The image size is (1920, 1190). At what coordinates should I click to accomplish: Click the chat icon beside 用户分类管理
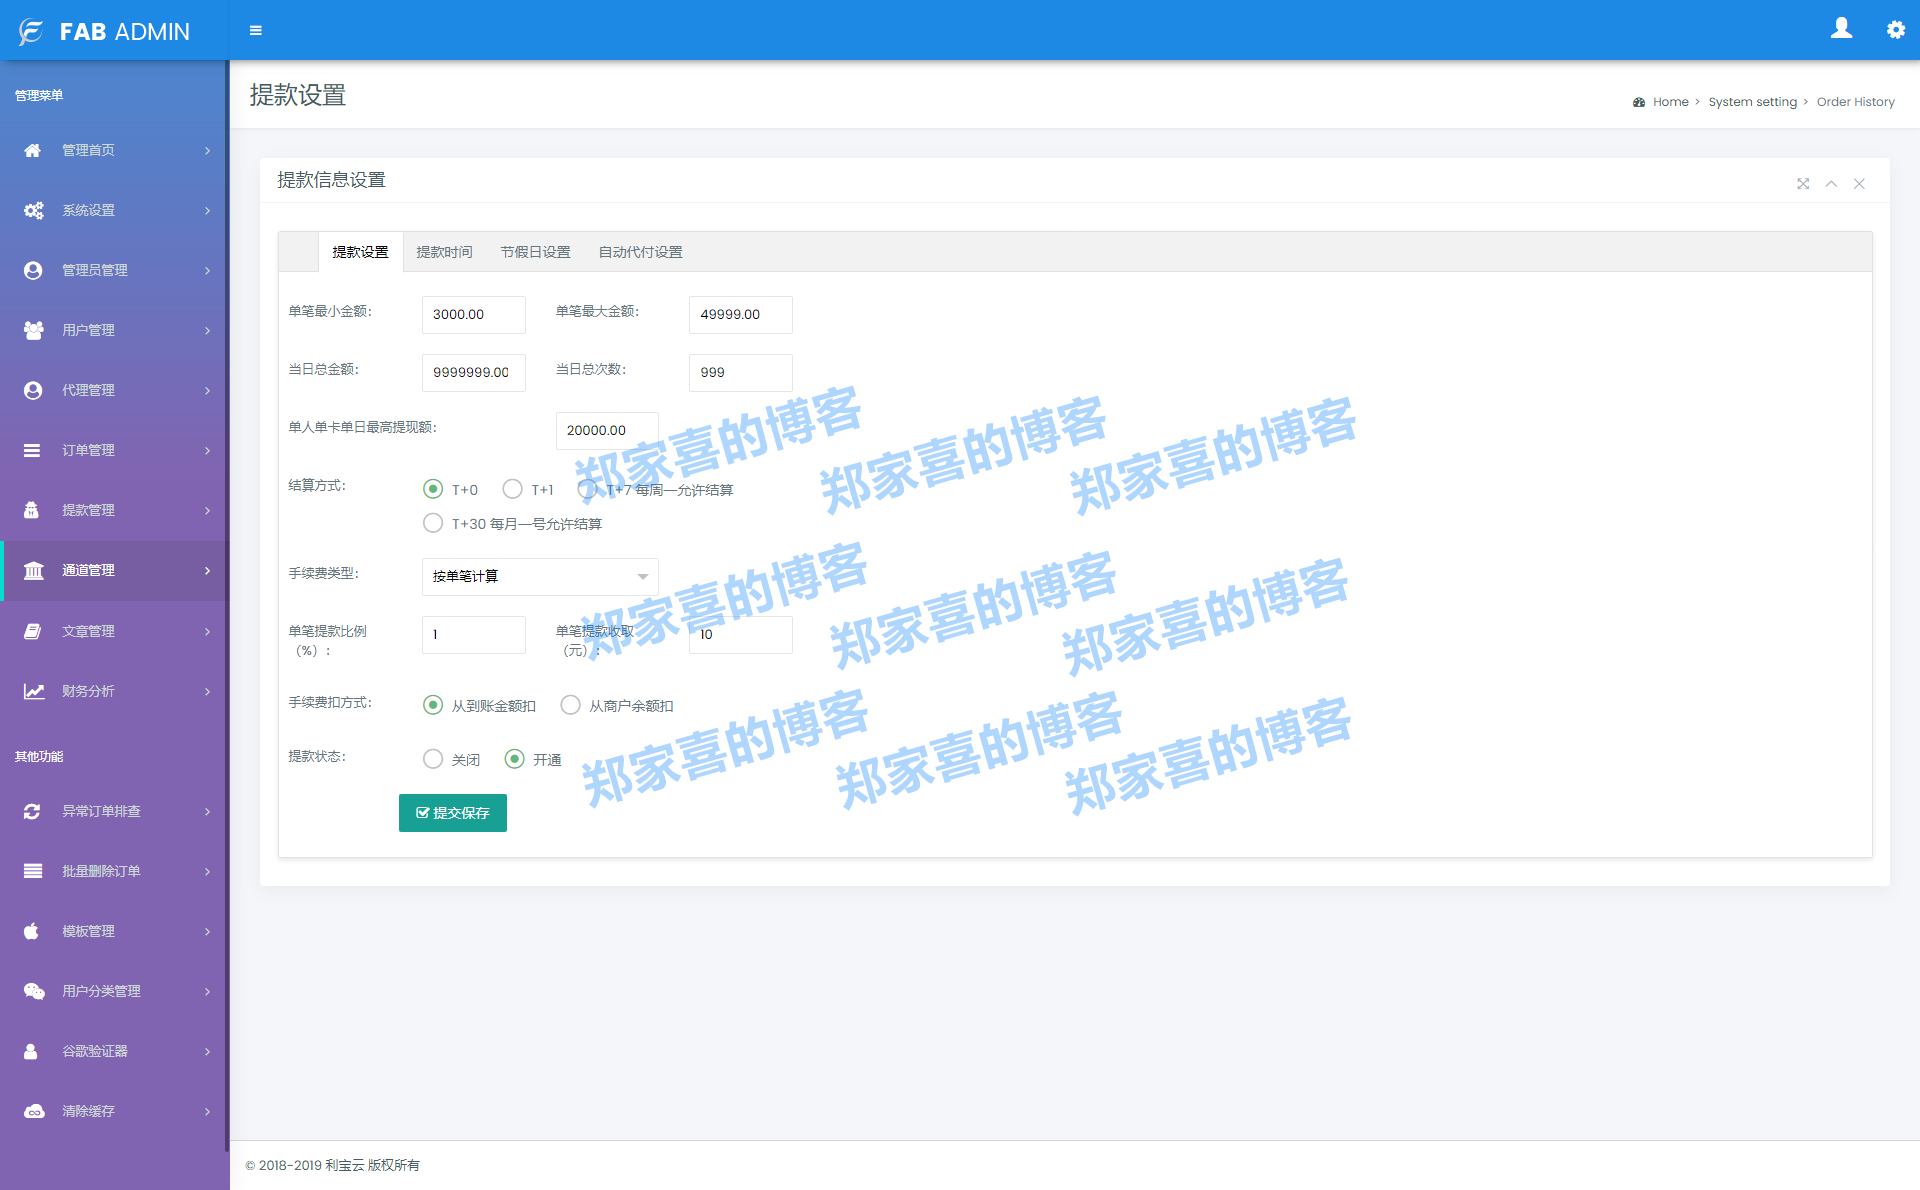[34, 991]
